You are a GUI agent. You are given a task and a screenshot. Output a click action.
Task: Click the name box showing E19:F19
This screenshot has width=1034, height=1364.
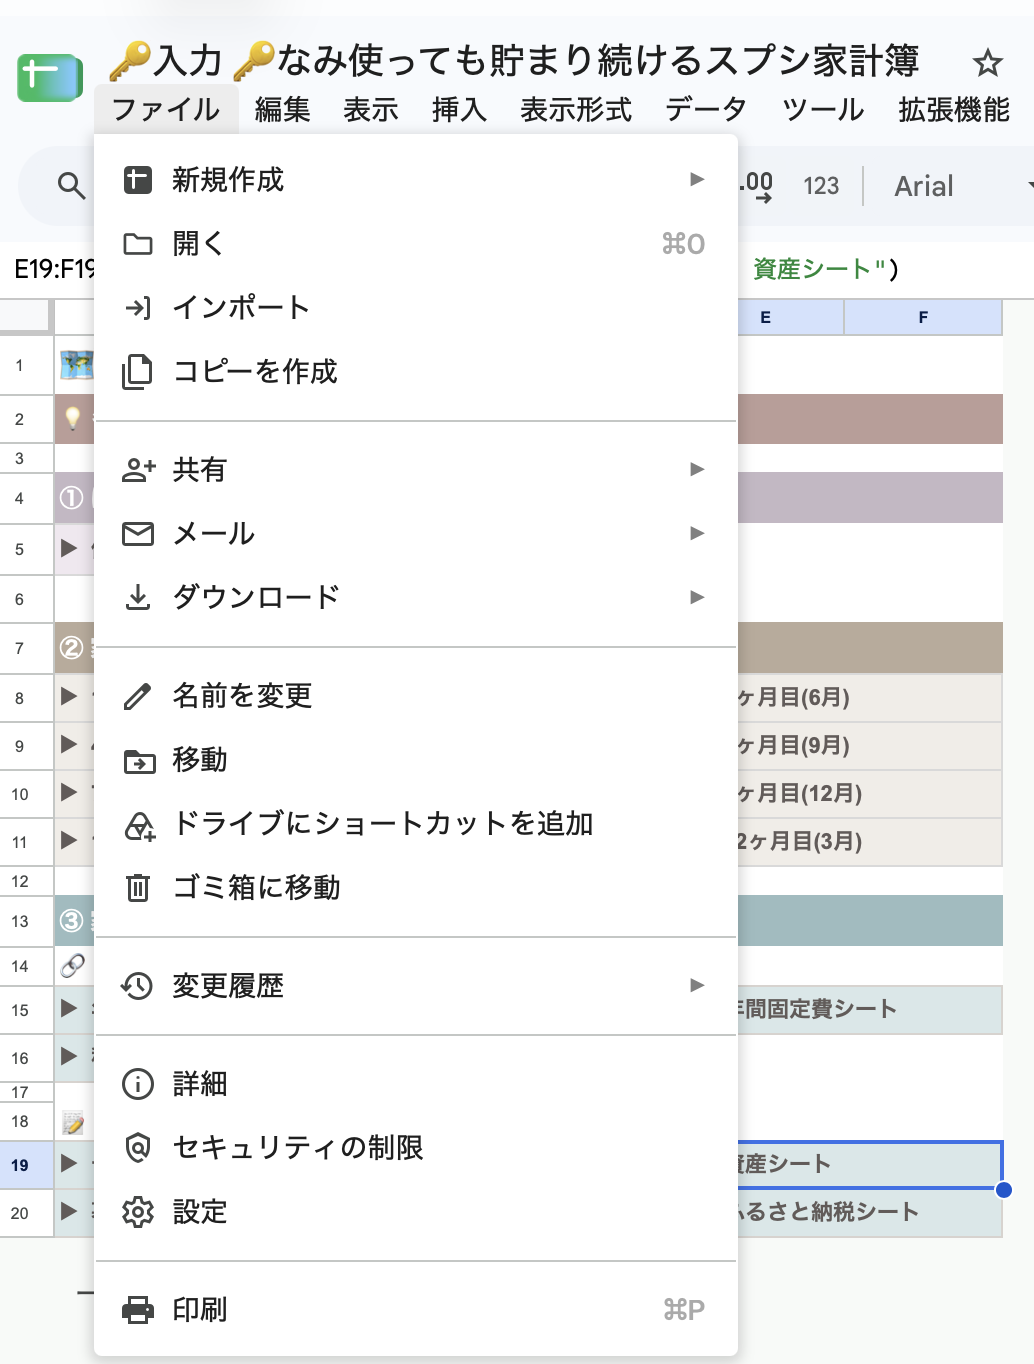coord(53,269)
